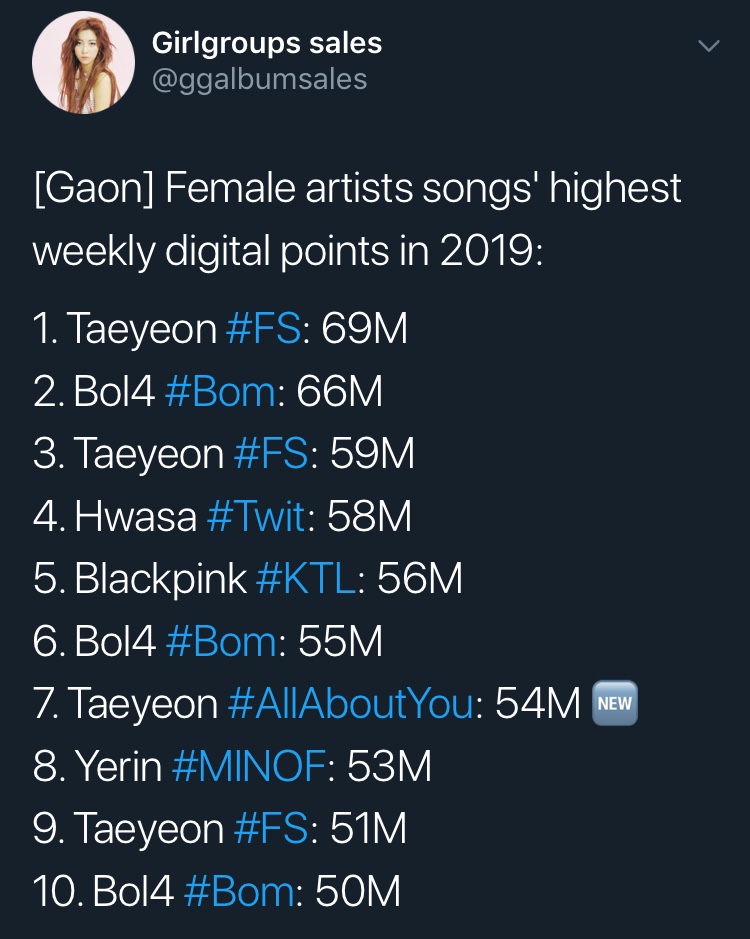The width and height of the screenshot is (750, 939).
Task: Open the #KTL hashtag
Action: (306, 579)
